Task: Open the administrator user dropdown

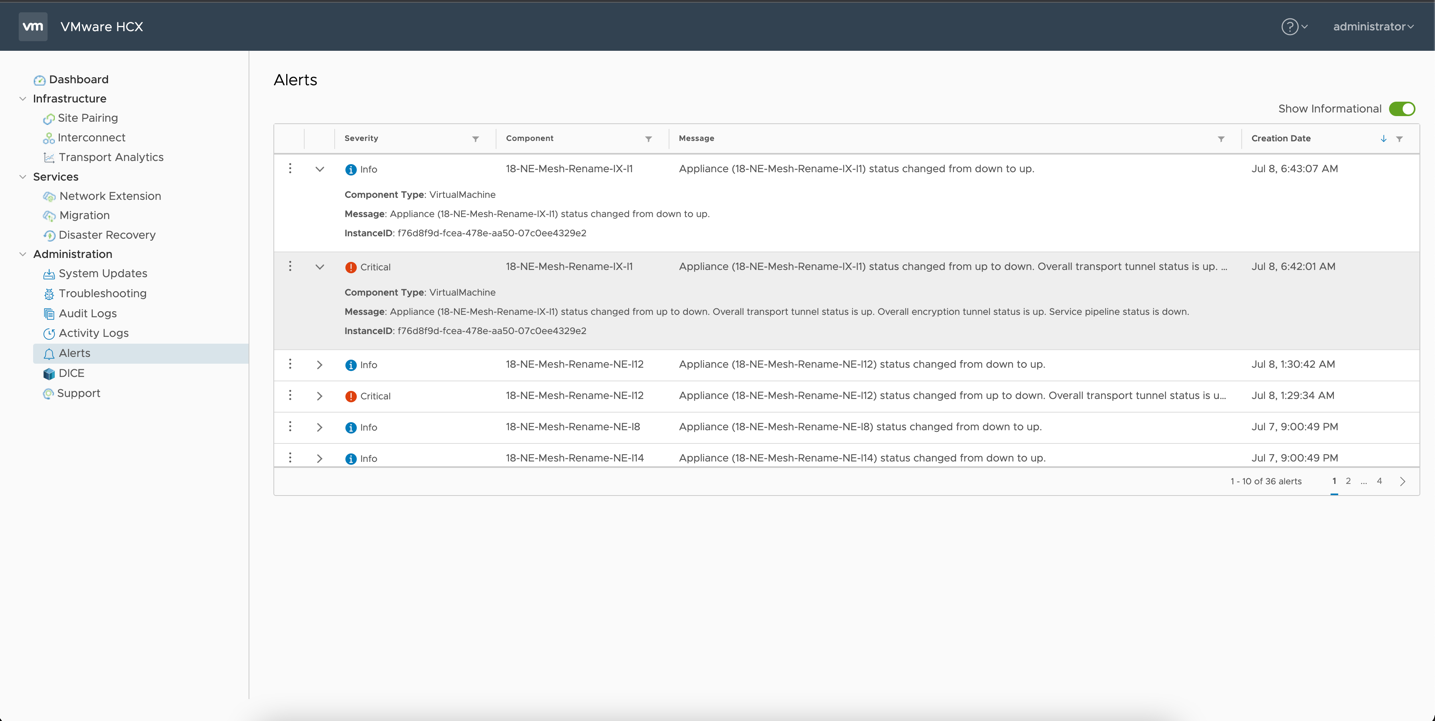Action: pos(1373,27)
